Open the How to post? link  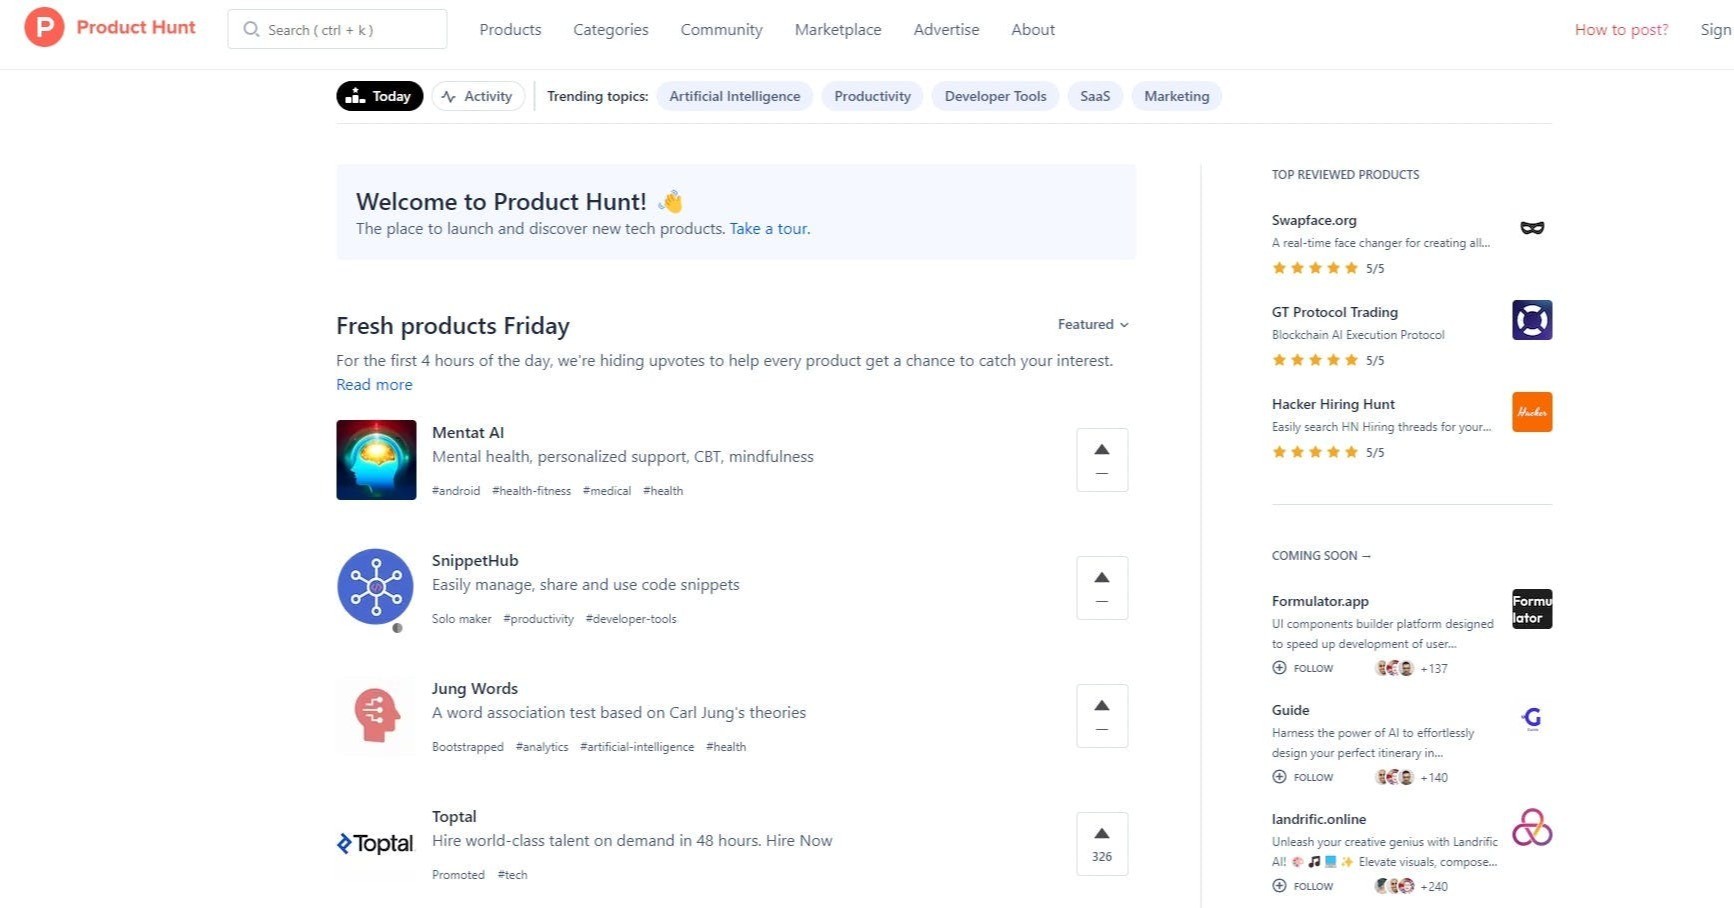coord(1621,30)
